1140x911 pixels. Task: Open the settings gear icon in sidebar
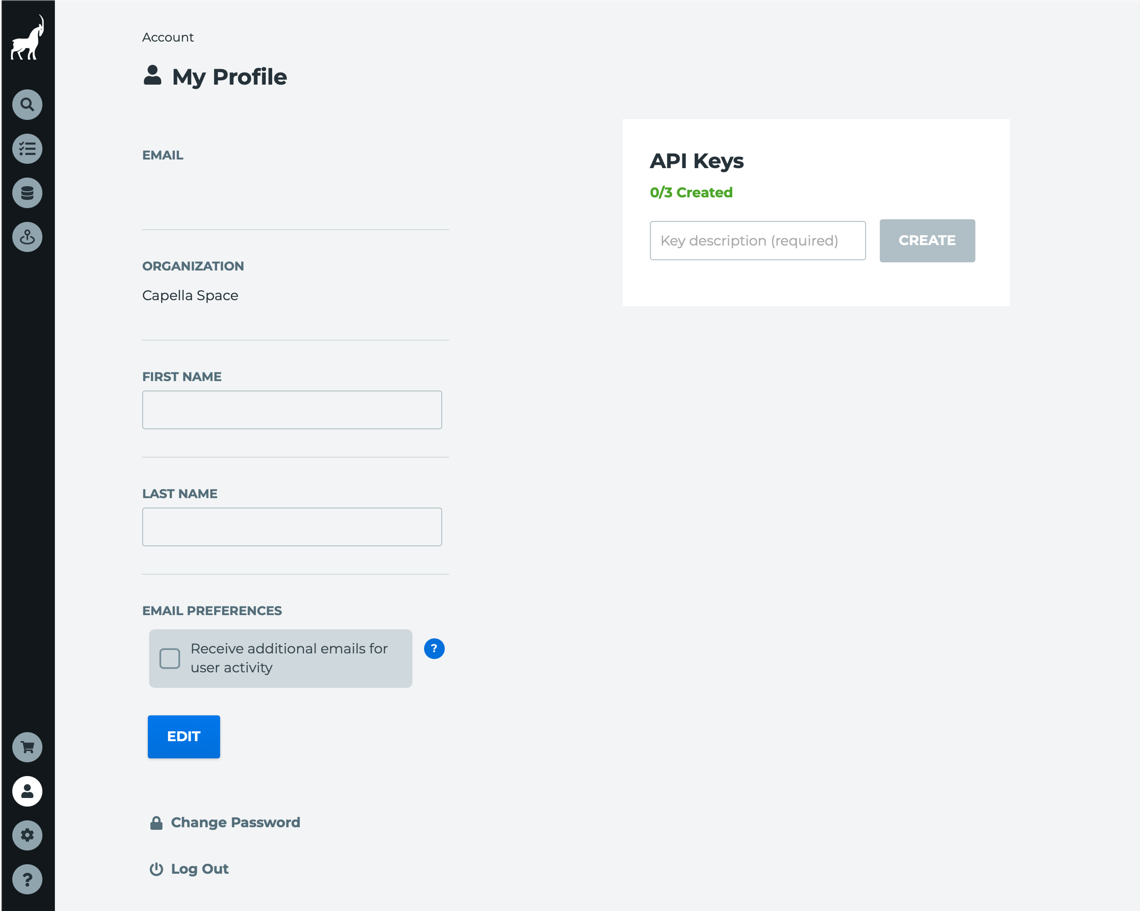click(x=27, y=835)
